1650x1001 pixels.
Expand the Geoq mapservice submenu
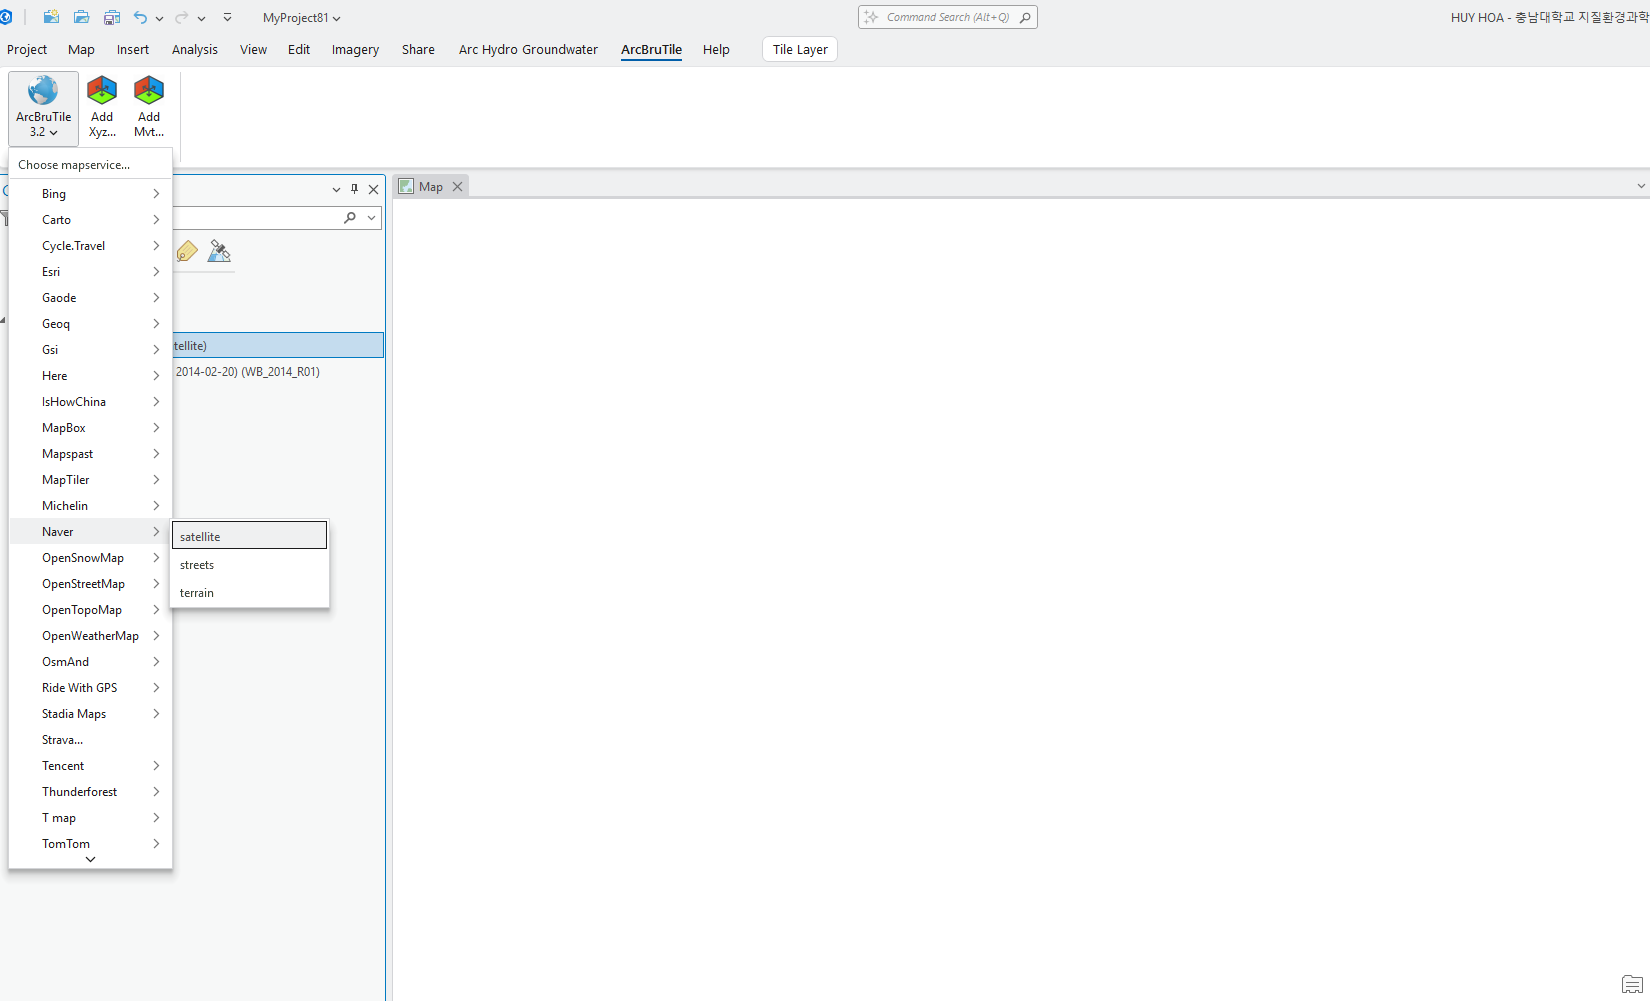[90, 324]
